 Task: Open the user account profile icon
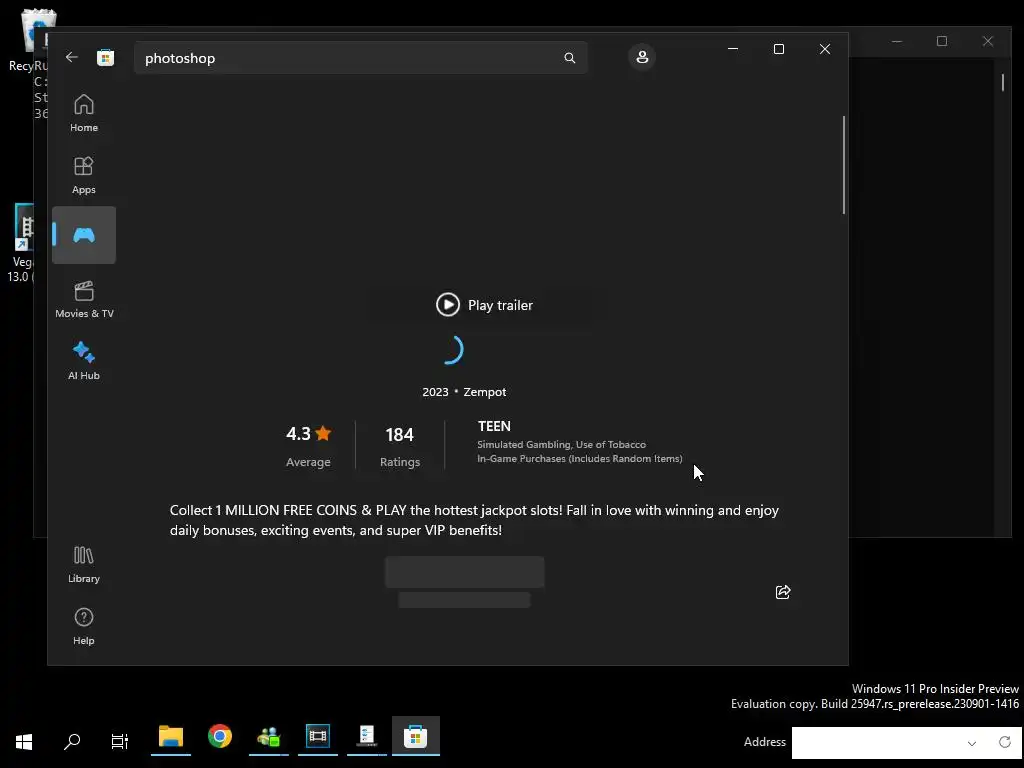tap(642, 57)
